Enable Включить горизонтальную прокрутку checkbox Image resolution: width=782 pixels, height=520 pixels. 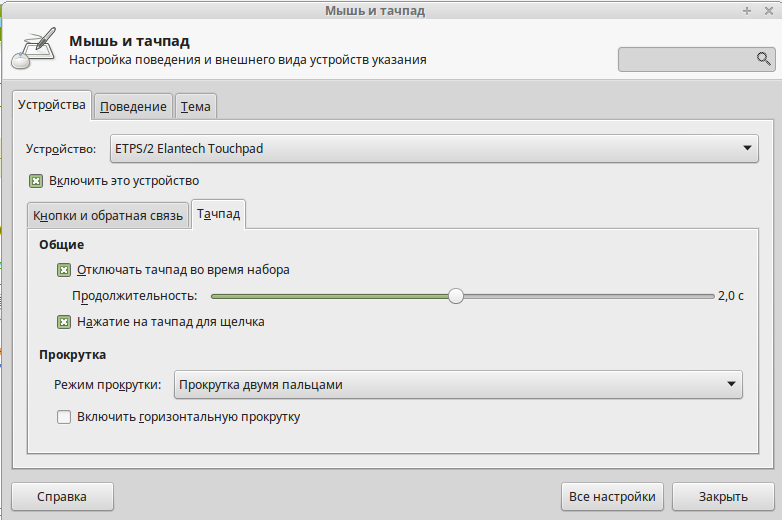tap(64, 417)
